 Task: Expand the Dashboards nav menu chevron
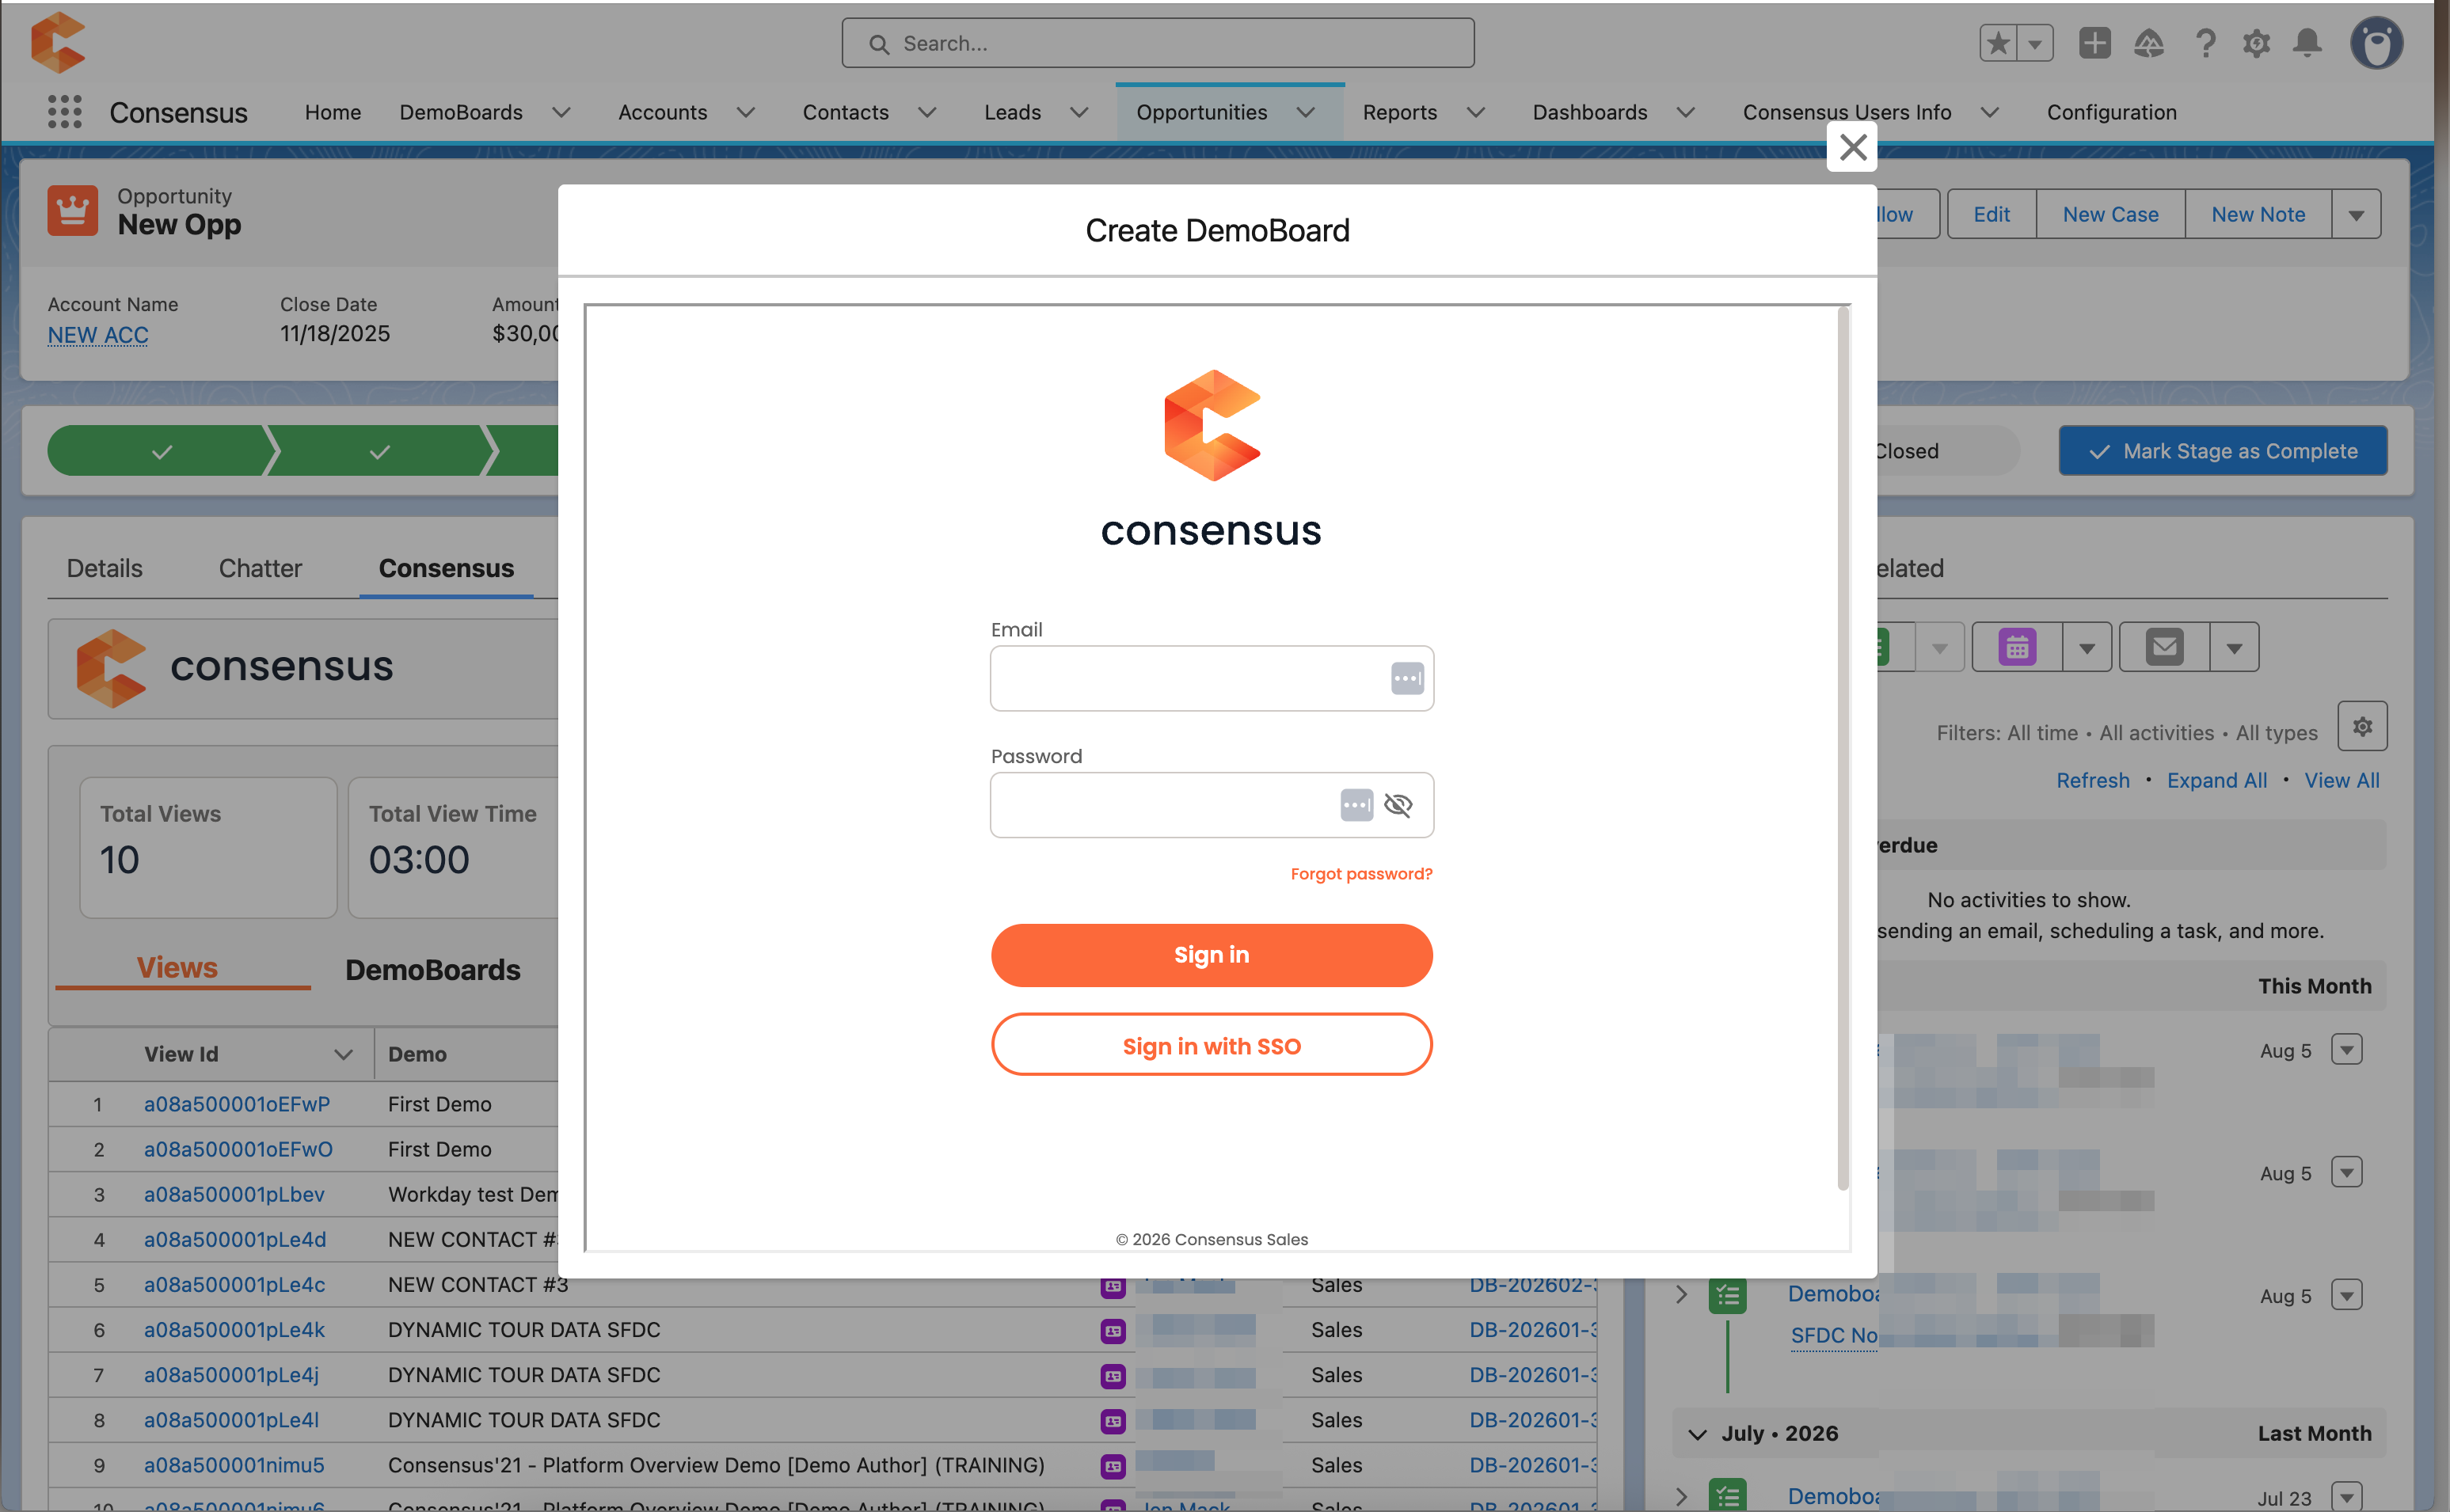tap(1686, 112)
